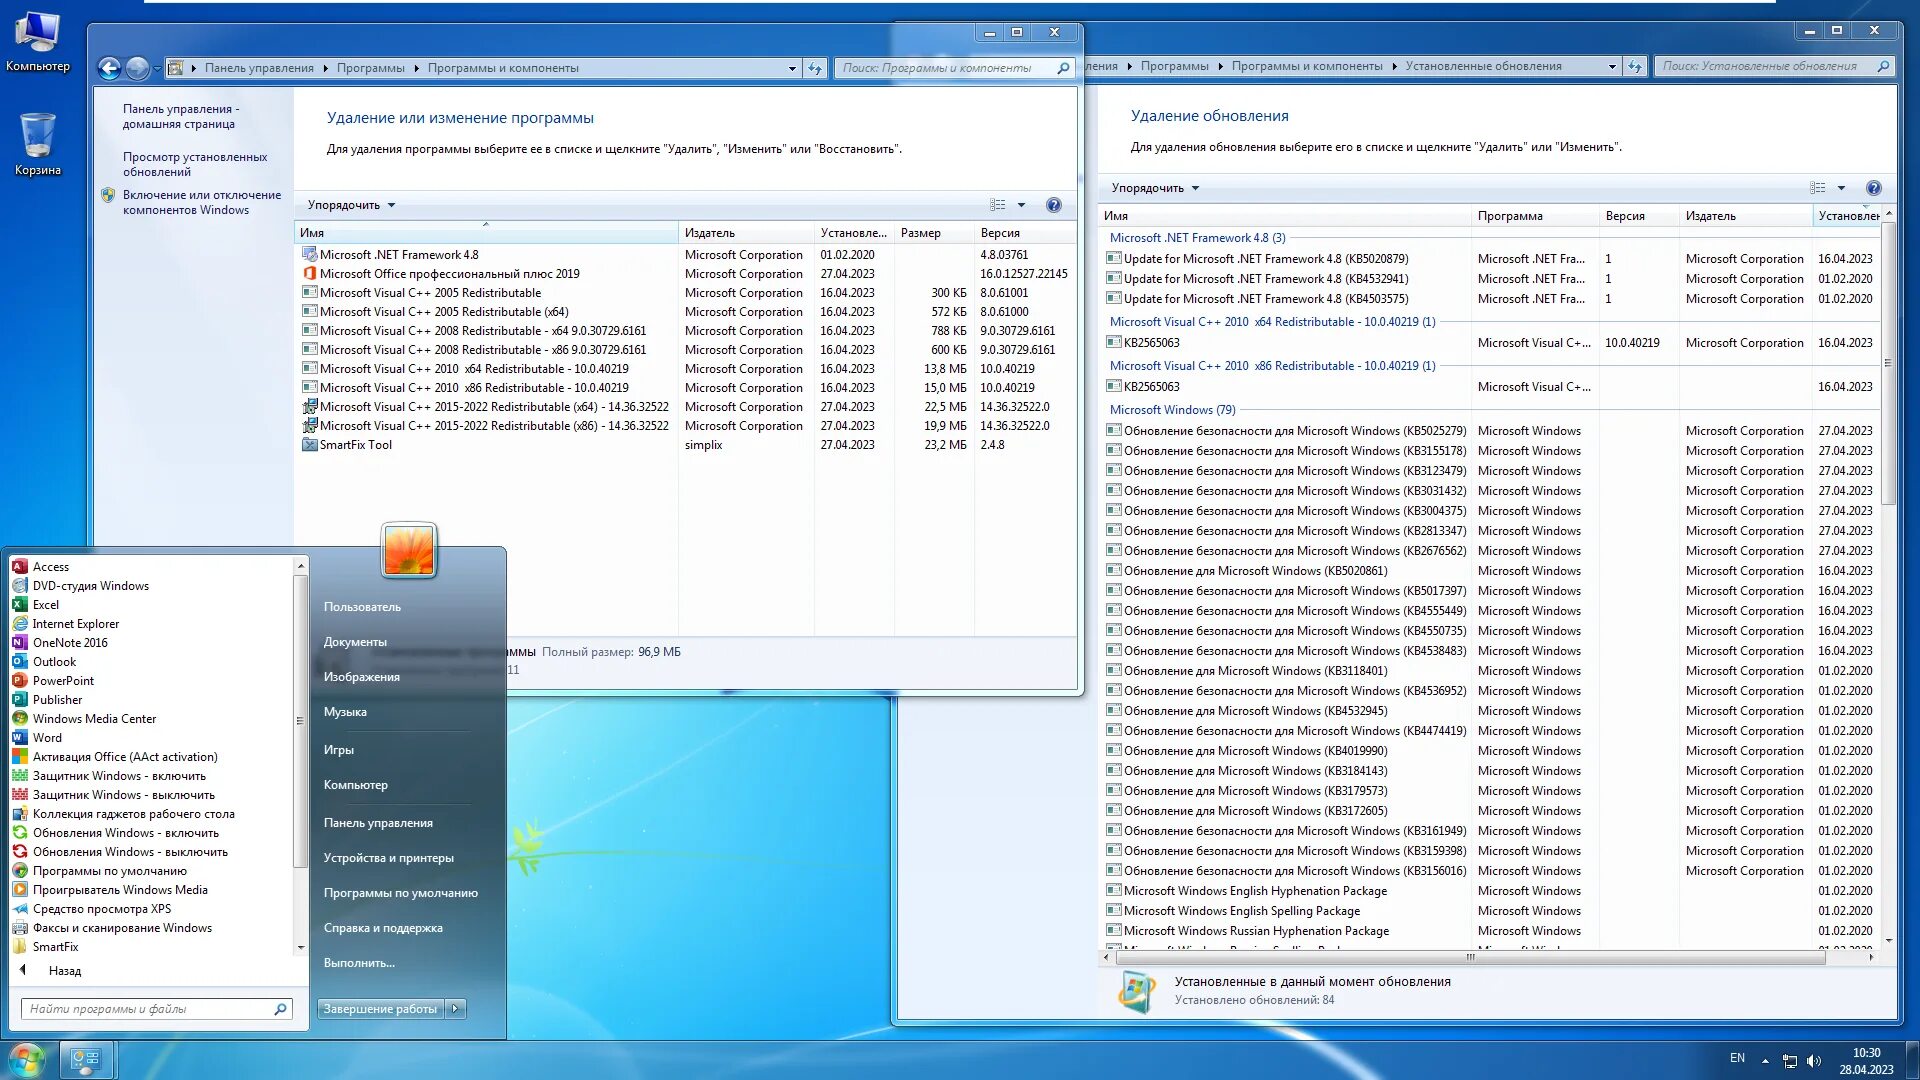Open Панель управления in Start menu
Screen dimensions: 1920x1080
(x=378, y=823)
